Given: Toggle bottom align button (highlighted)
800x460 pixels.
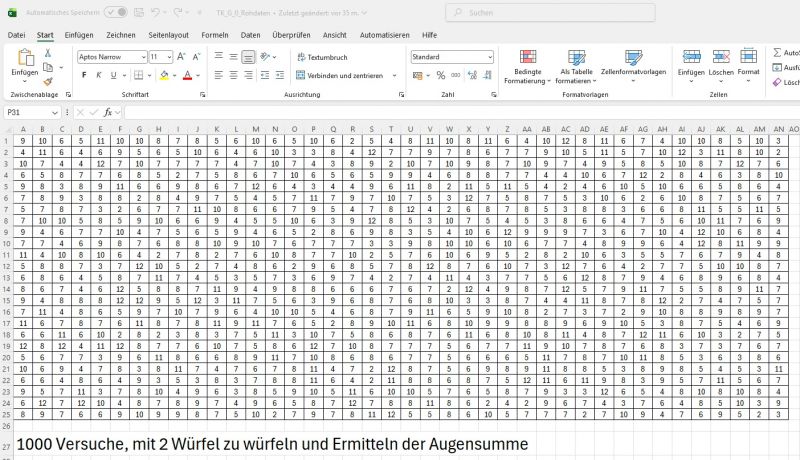Looking at the screenshot, I should pos(248,57).
